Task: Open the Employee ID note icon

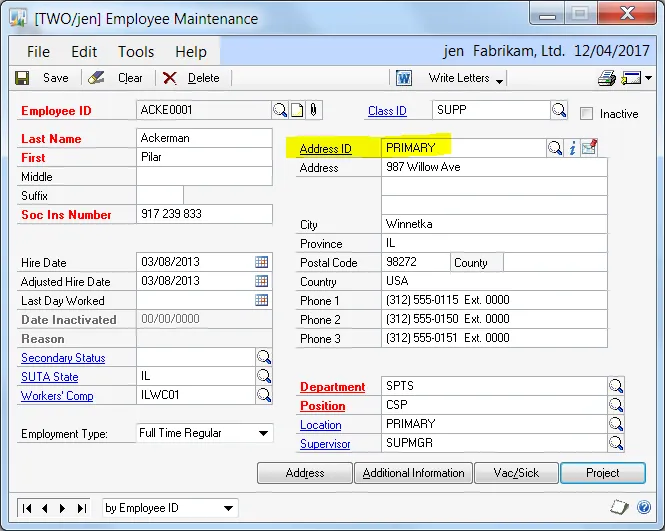Action: coord(296,109)
